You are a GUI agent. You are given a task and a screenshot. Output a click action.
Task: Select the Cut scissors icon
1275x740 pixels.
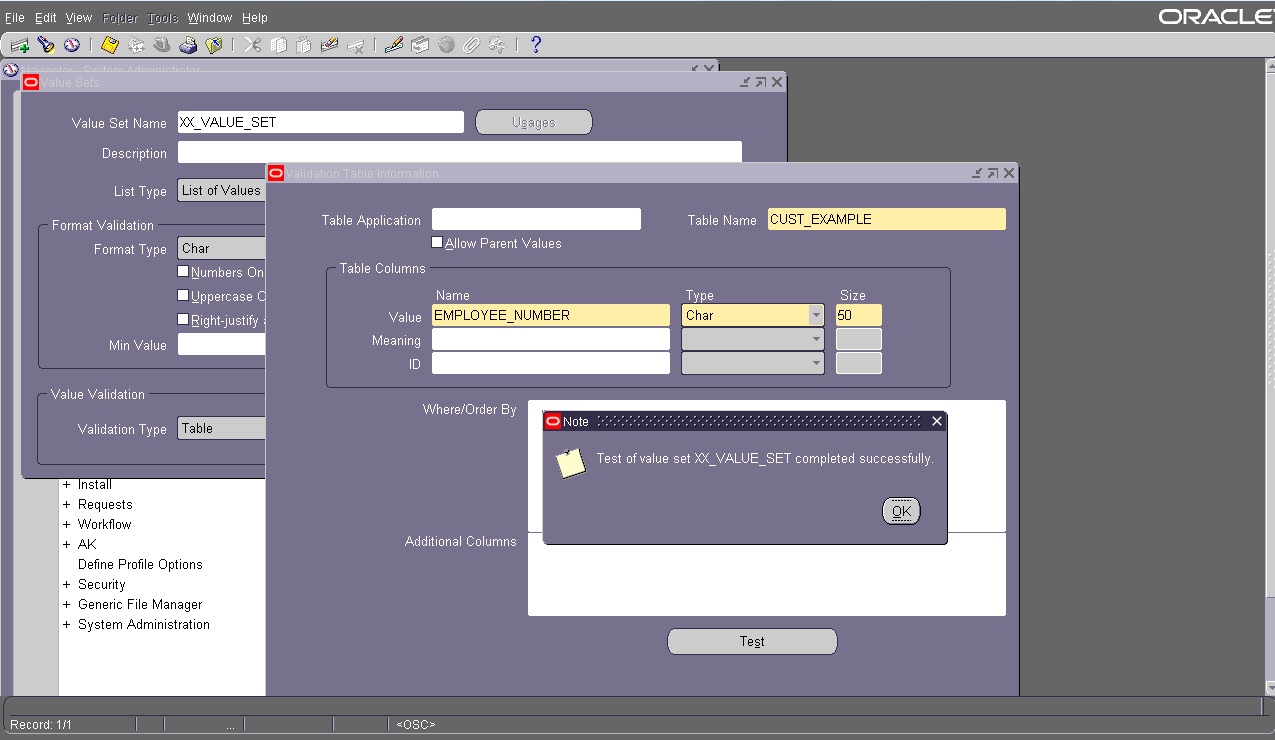point(253,45)
